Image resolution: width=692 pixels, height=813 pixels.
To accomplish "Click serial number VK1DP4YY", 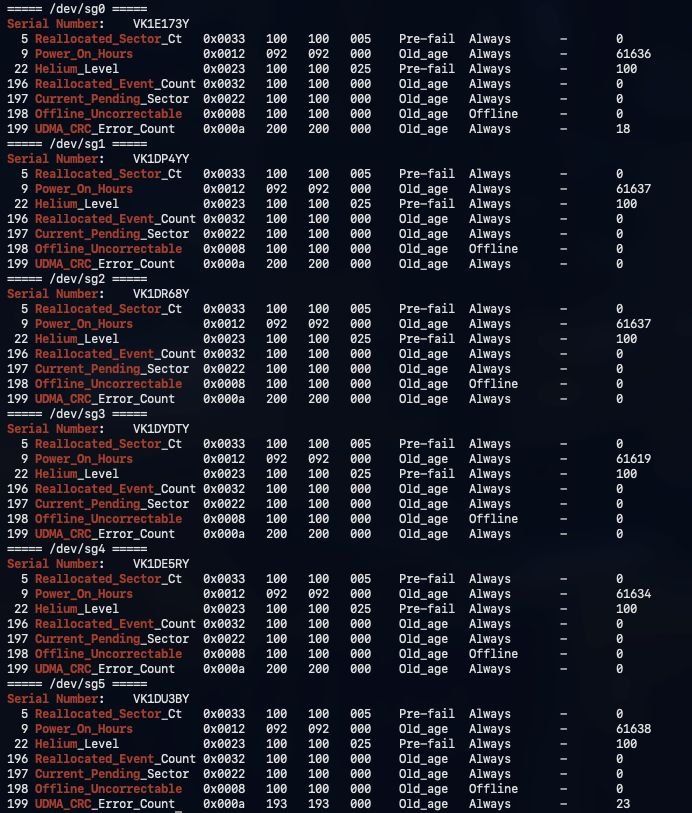I will point(161,159).
